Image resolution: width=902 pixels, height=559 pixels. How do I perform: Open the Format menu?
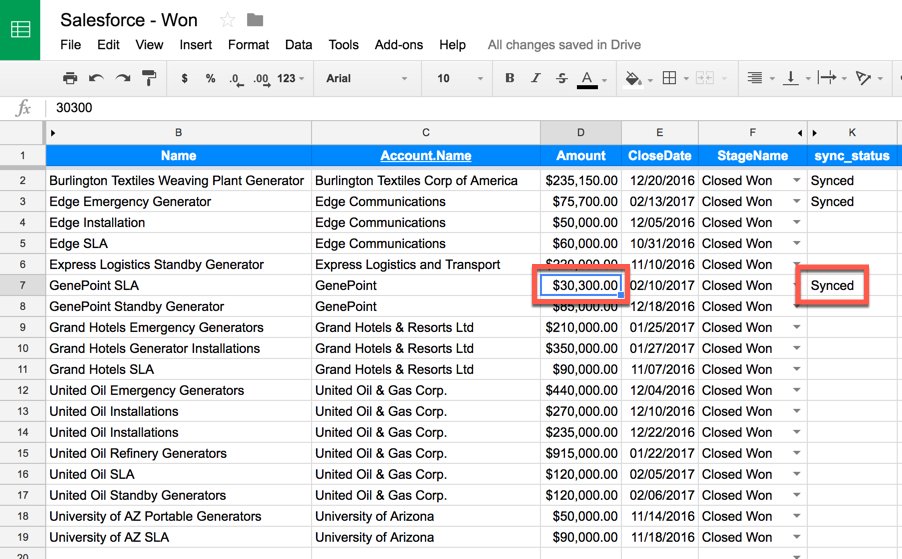coord(249,45)
